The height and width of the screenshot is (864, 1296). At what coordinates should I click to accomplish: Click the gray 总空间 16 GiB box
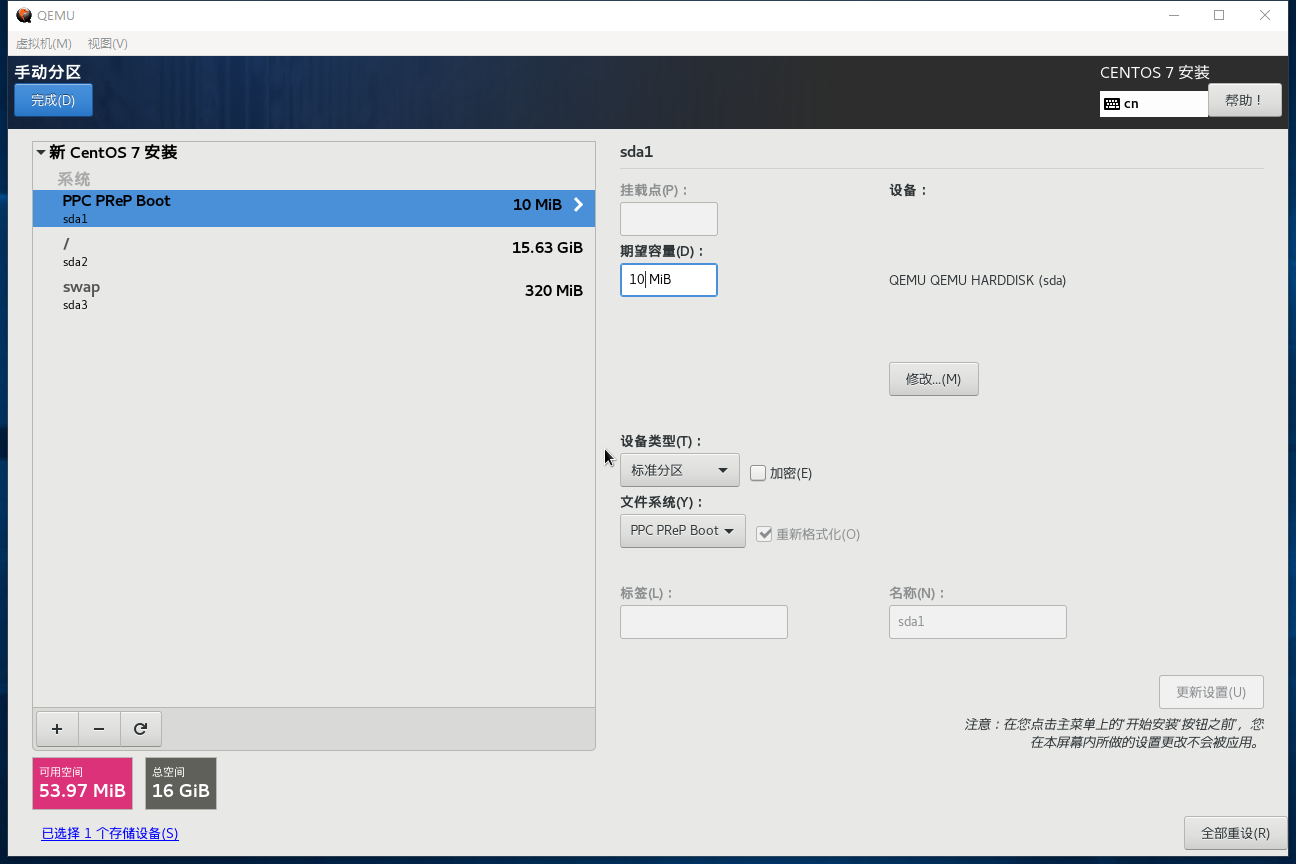coord(181,783)
